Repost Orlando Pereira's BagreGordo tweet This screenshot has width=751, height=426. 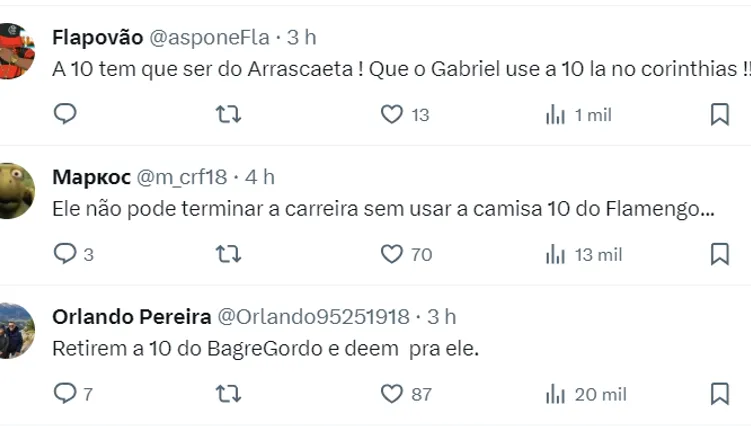(x=228, y=394)
